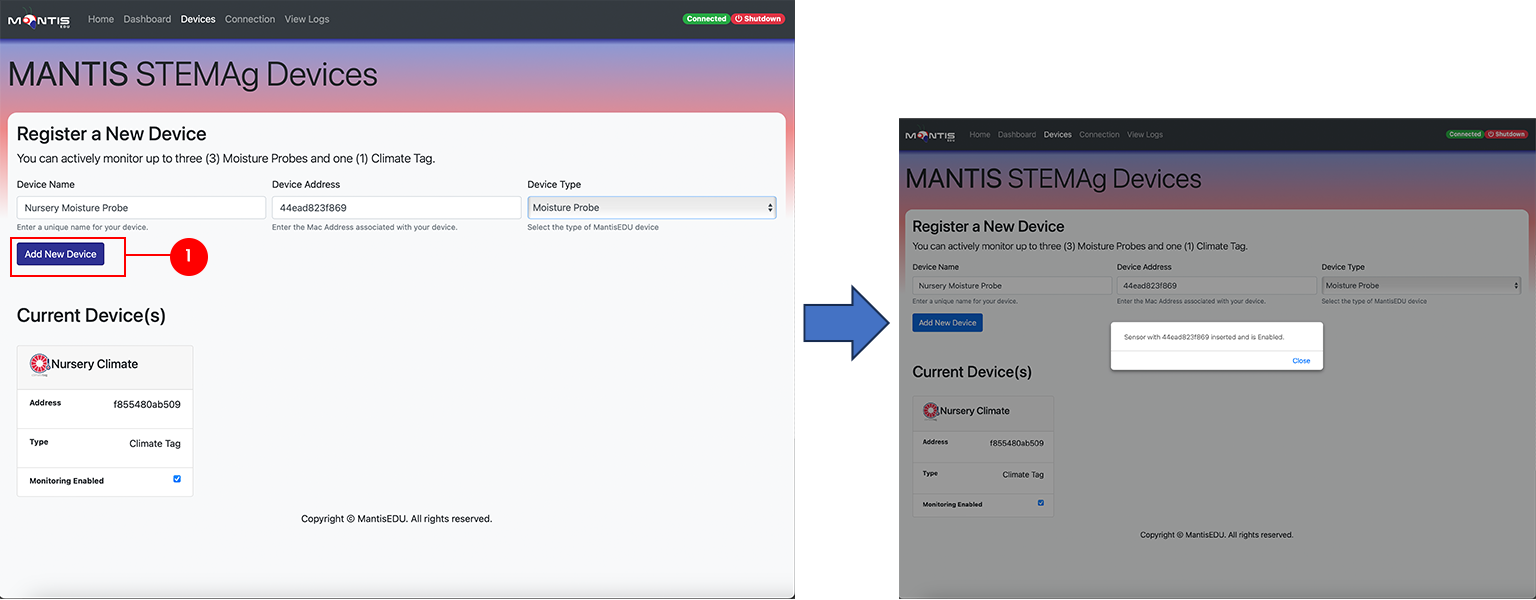Click the Nursery Climate device icon in right screenshot
The width and height of the screenshot is (1536, 600).
(x=931, y=411)
